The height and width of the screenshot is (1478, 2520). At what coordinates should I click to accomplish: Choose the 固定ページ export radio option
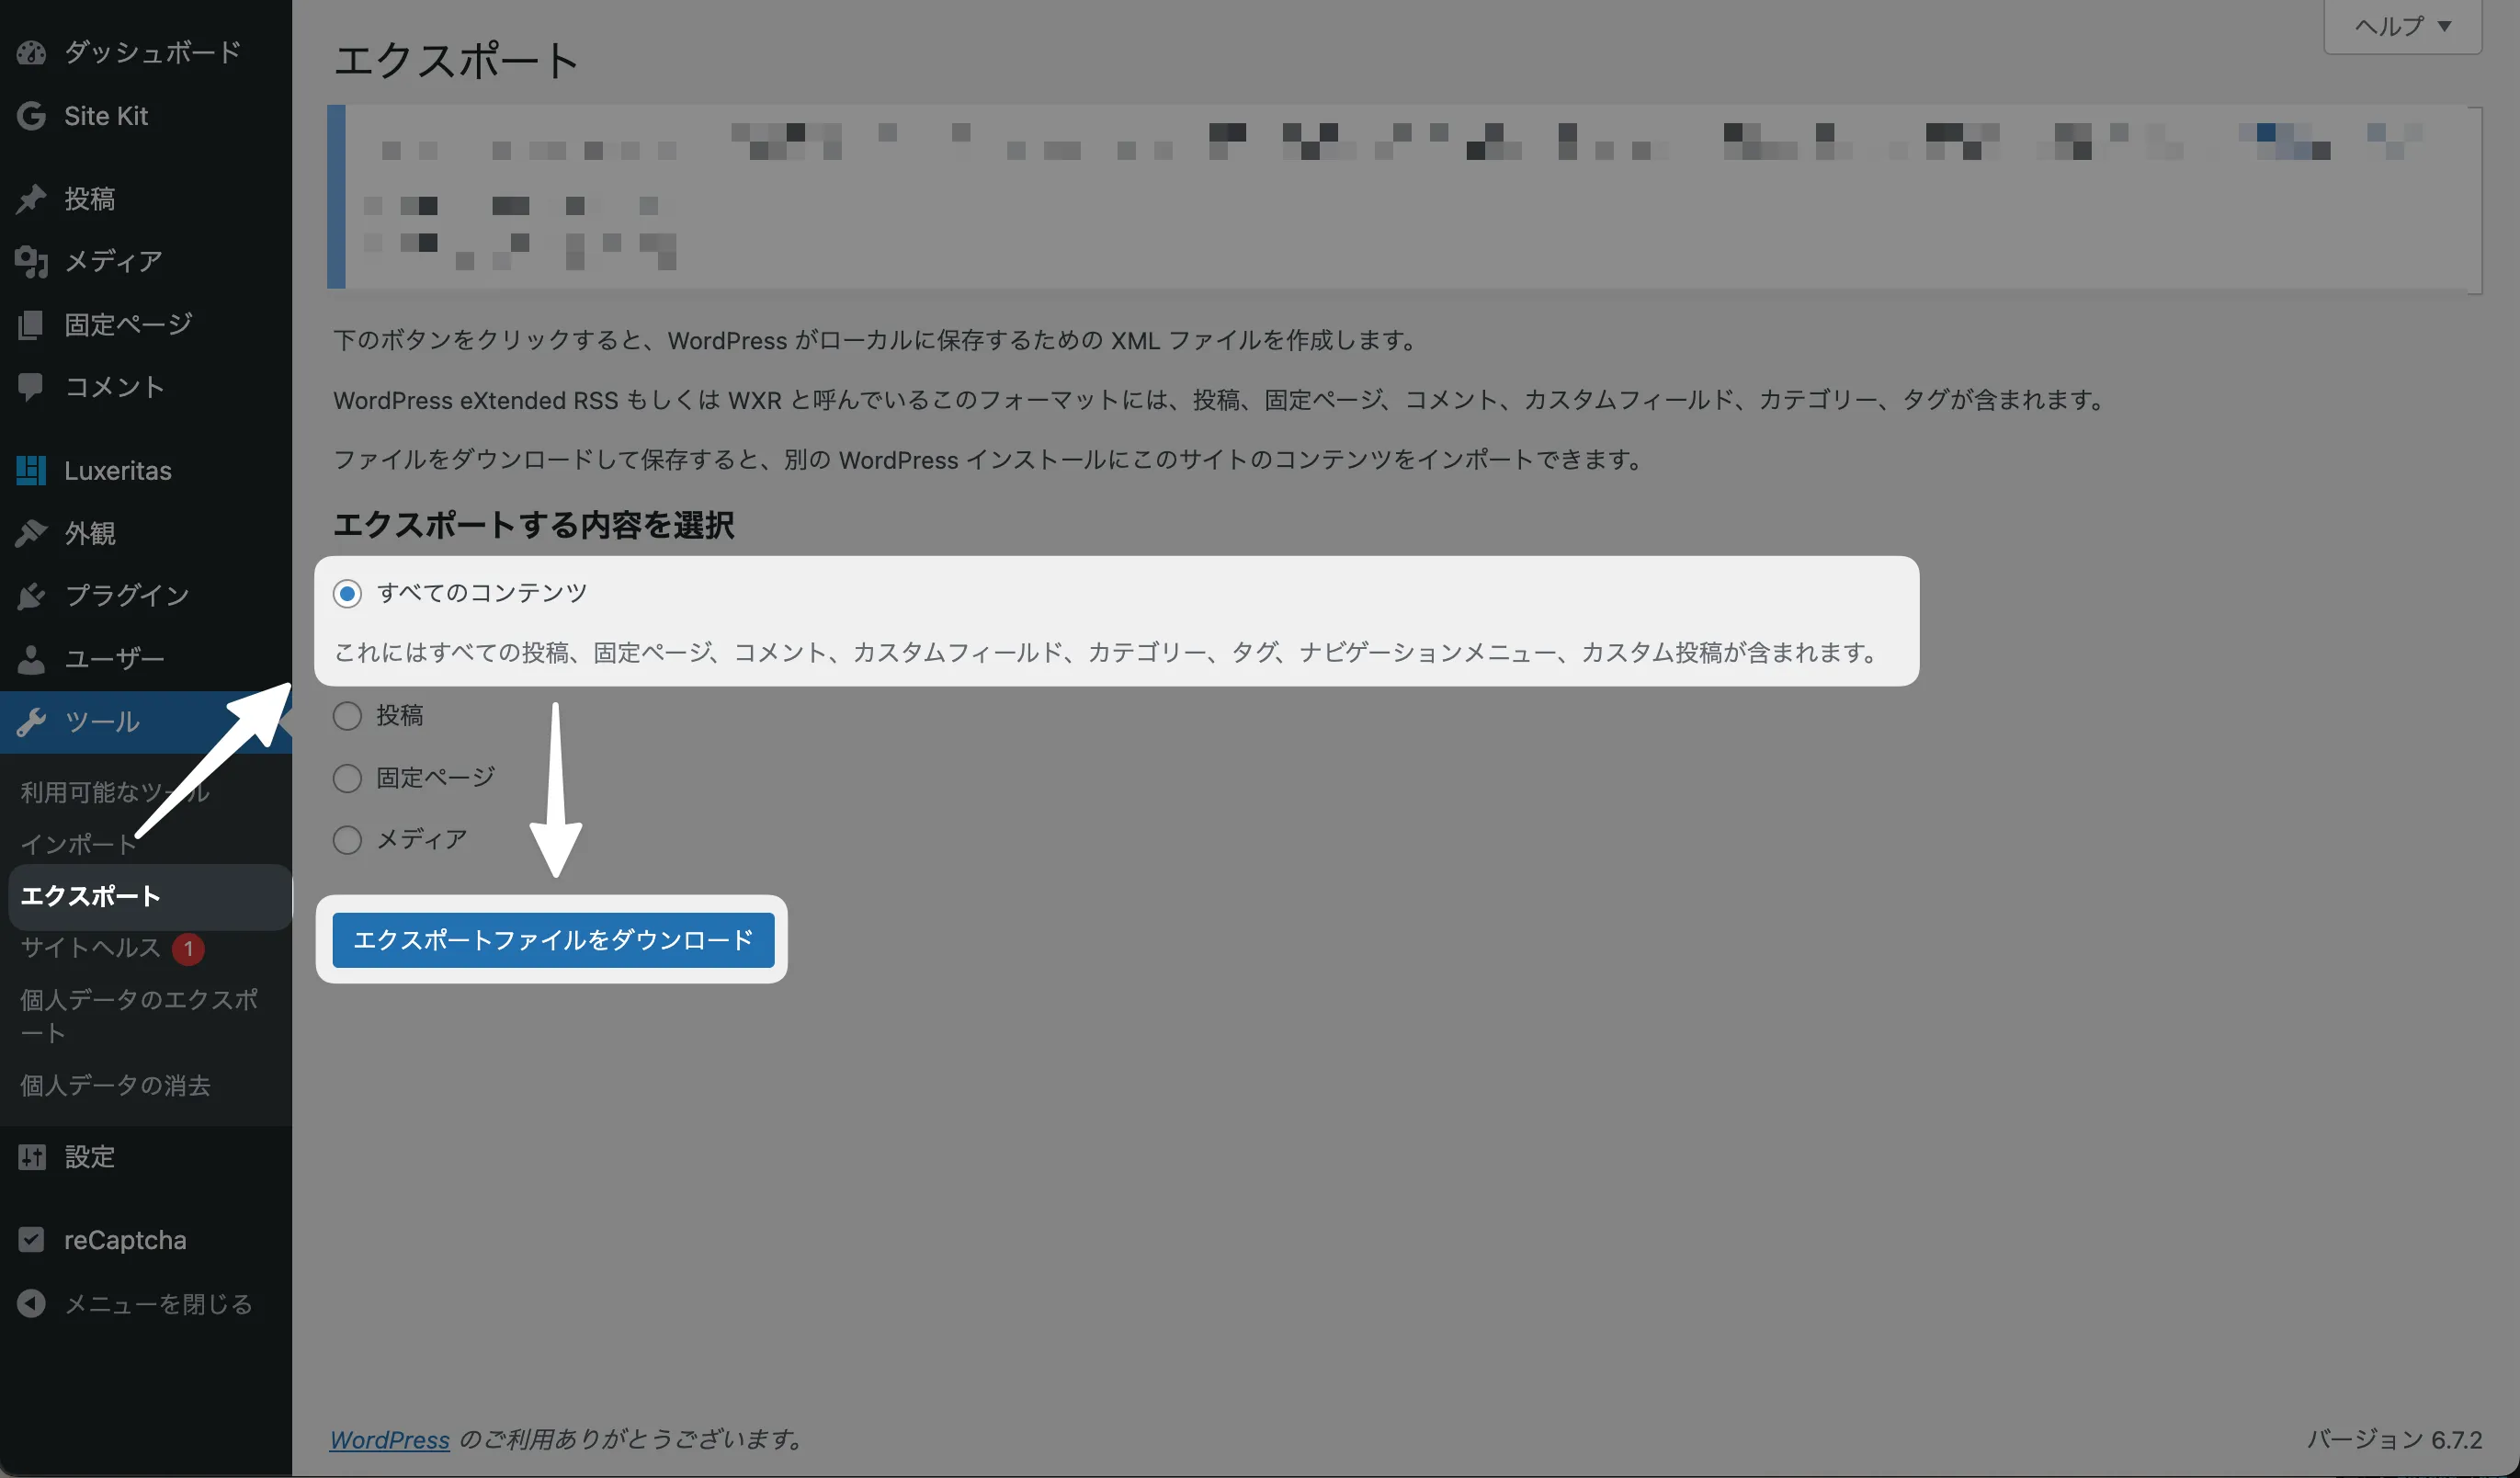point(347,778)
